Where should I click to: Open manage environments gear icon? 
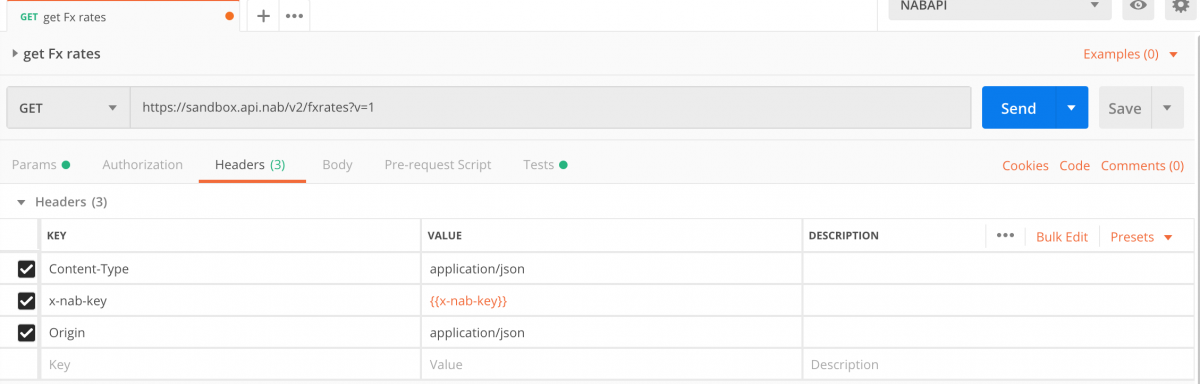point(1180,6)
